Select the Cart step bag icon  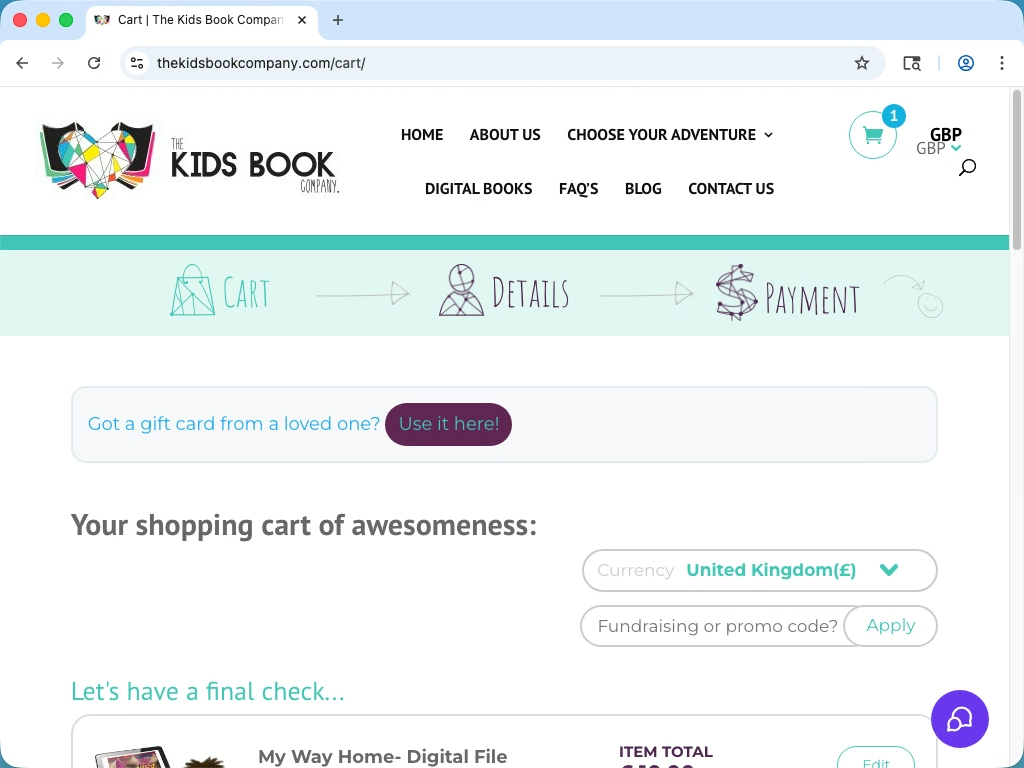(190, 291)
